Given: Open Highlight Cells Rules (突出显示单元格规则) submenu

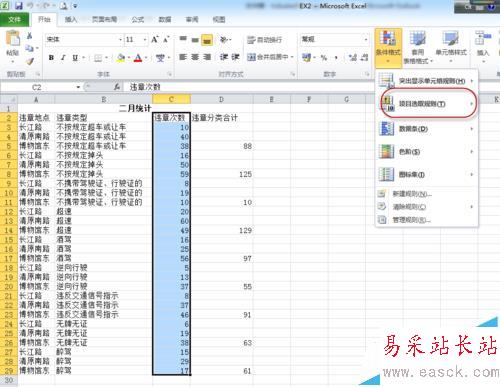Looking at the screenshot, I should pos(427,81).
